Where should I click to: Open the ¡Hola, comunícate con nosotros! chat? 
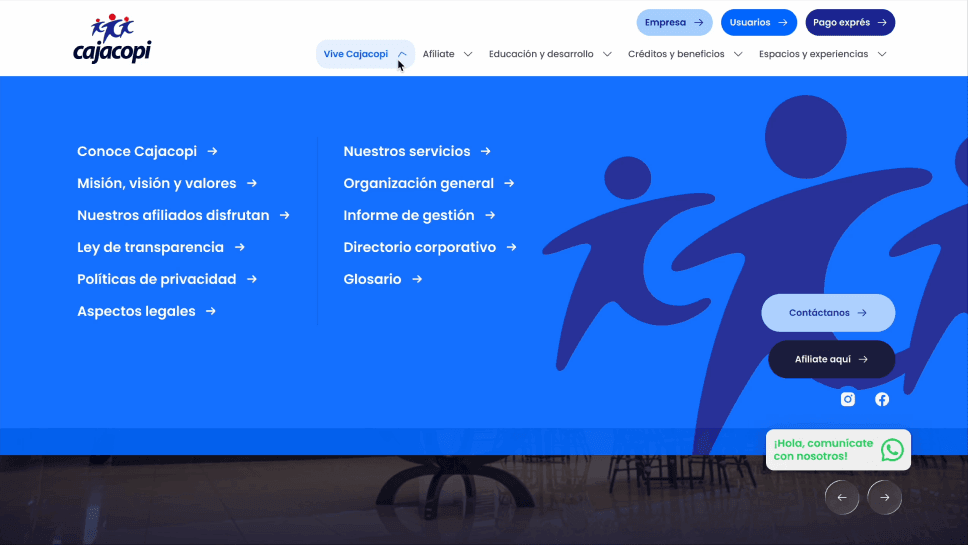pyautogui.click(x=838, y=450)
